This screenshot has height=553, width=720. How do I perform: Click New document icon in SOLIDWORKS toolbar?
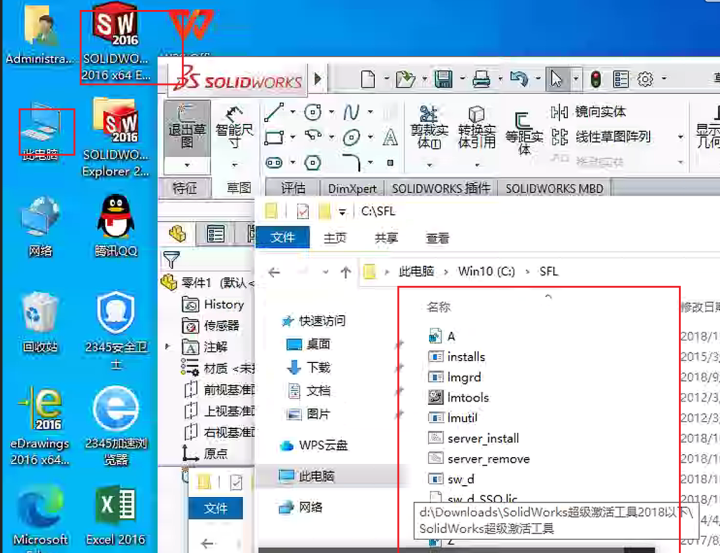point(368,79)
